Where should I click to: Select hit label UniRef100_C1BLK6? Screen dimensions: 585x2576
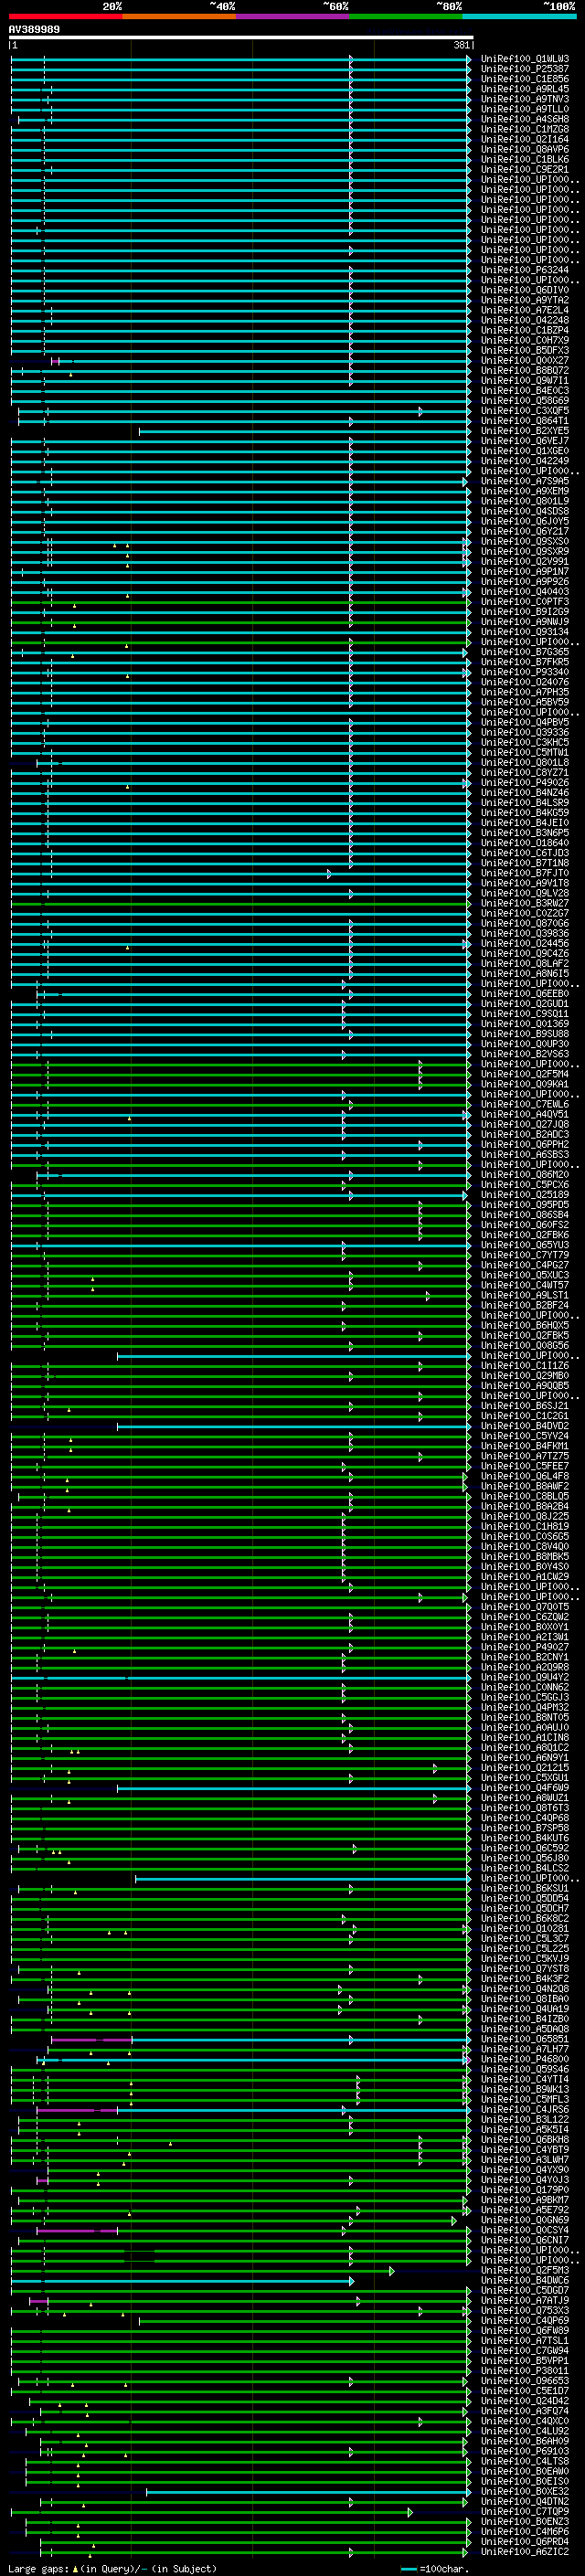point(525,159)
